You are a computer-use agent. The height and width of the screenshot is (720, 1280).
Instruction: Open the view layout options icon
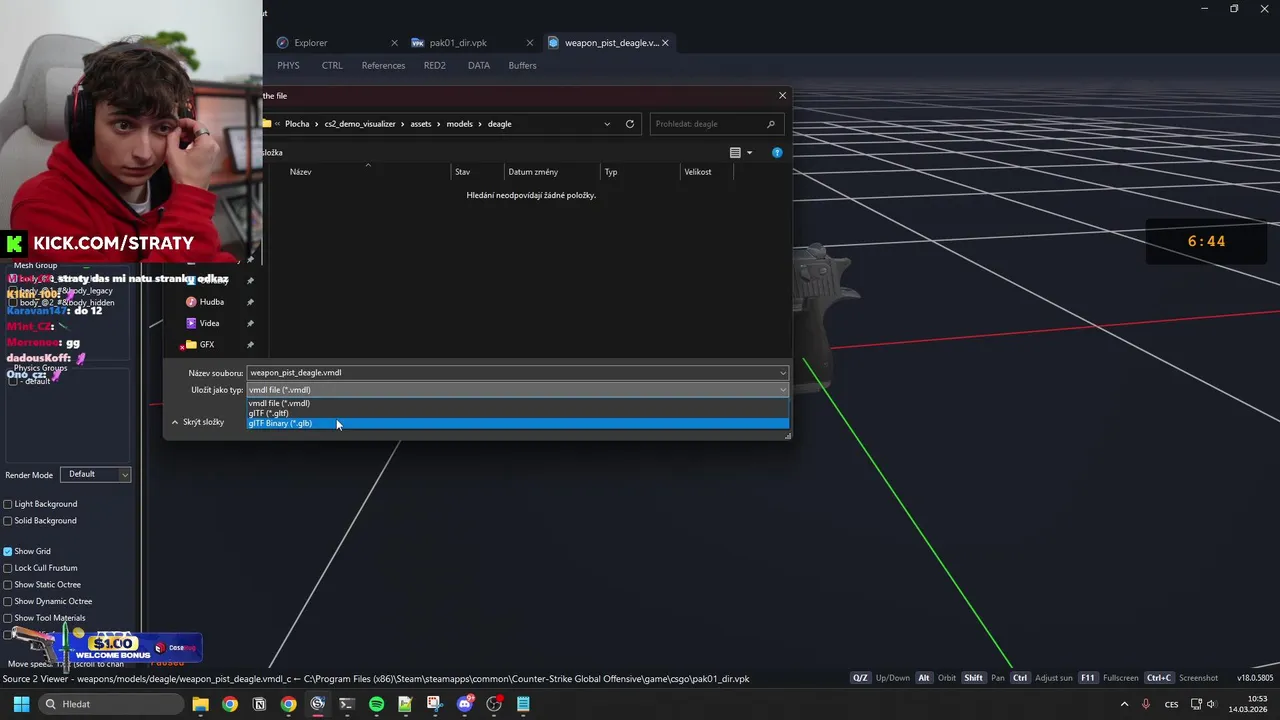point(735,153)
